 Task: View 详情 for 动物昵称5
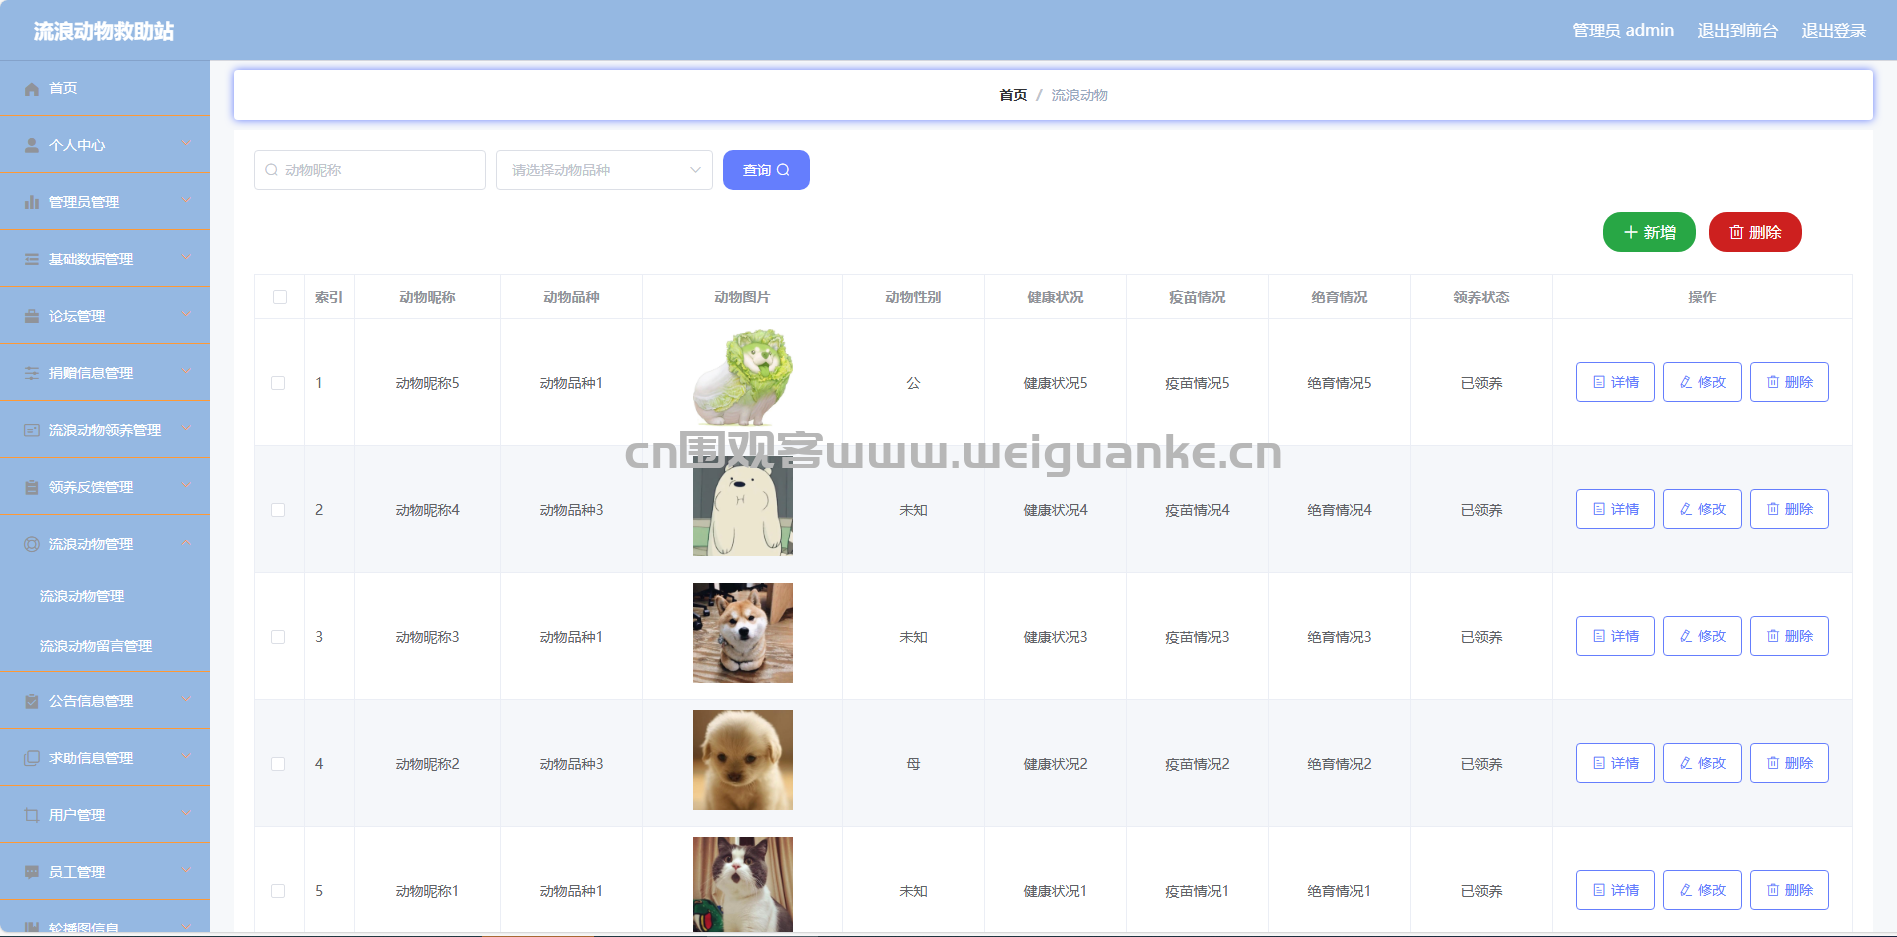[1615, 382]
